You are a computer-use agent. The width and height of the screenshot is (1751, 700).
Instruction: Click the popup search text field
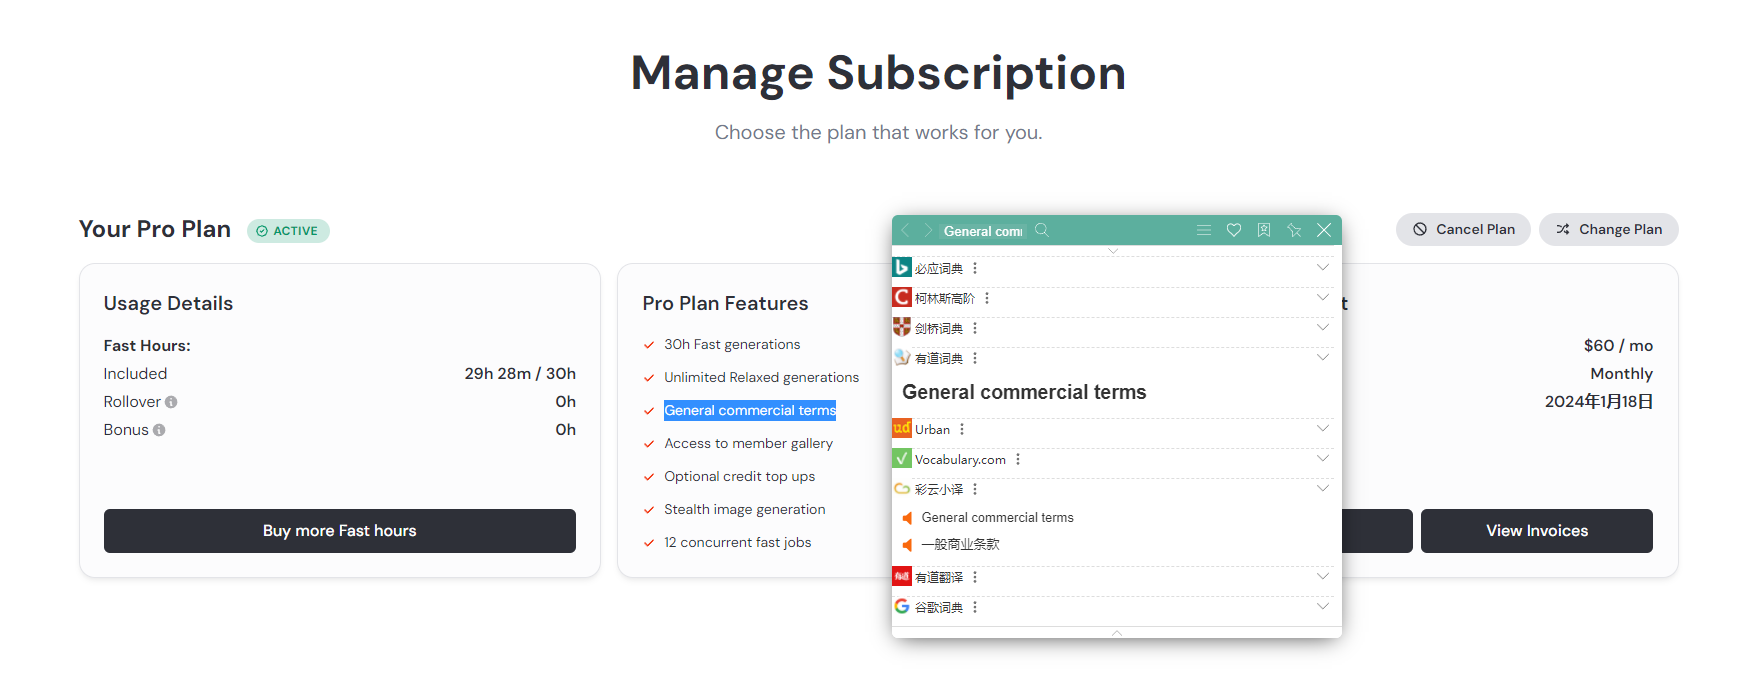(x=982, y=231)
